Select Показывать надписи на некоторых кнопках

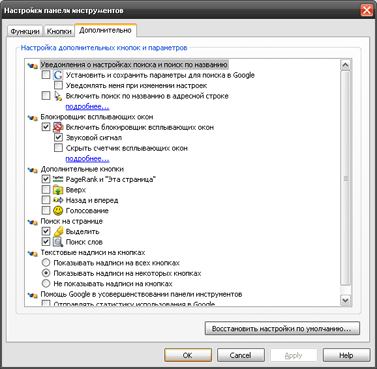[x=46, y=273]
